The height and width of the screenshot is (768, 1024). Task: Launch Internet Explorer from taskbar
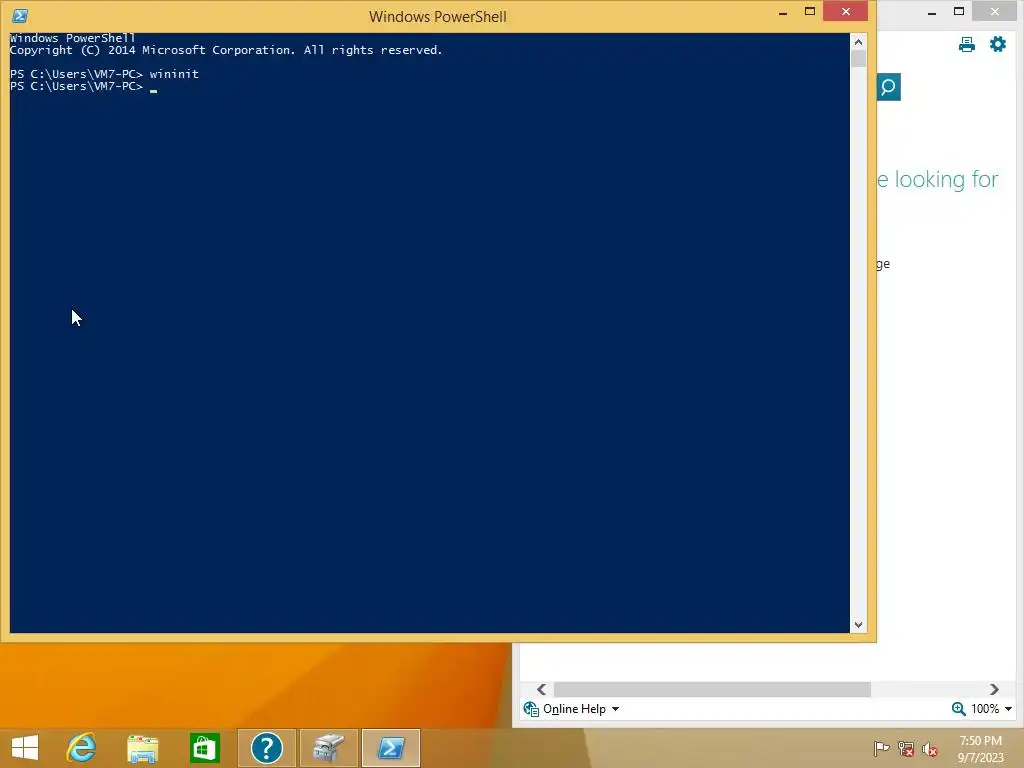point(81,748)
